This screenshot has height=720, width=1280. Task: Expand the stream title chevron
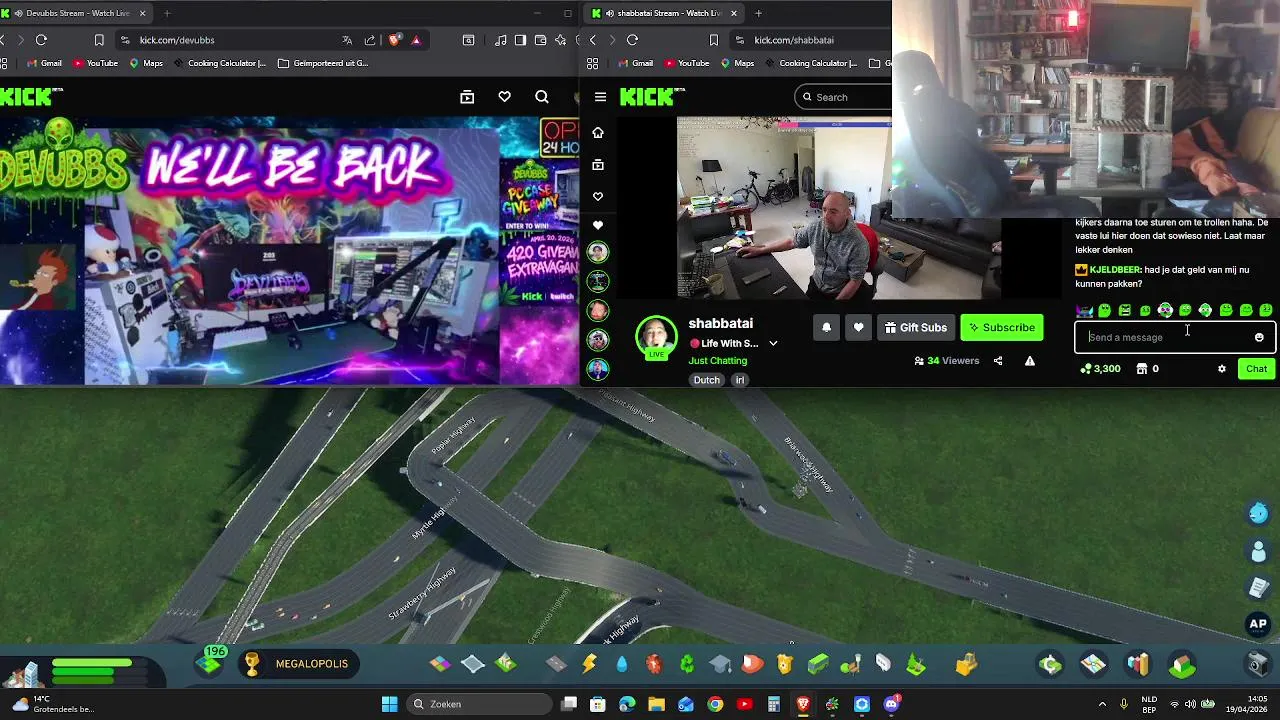click(773, 343)
